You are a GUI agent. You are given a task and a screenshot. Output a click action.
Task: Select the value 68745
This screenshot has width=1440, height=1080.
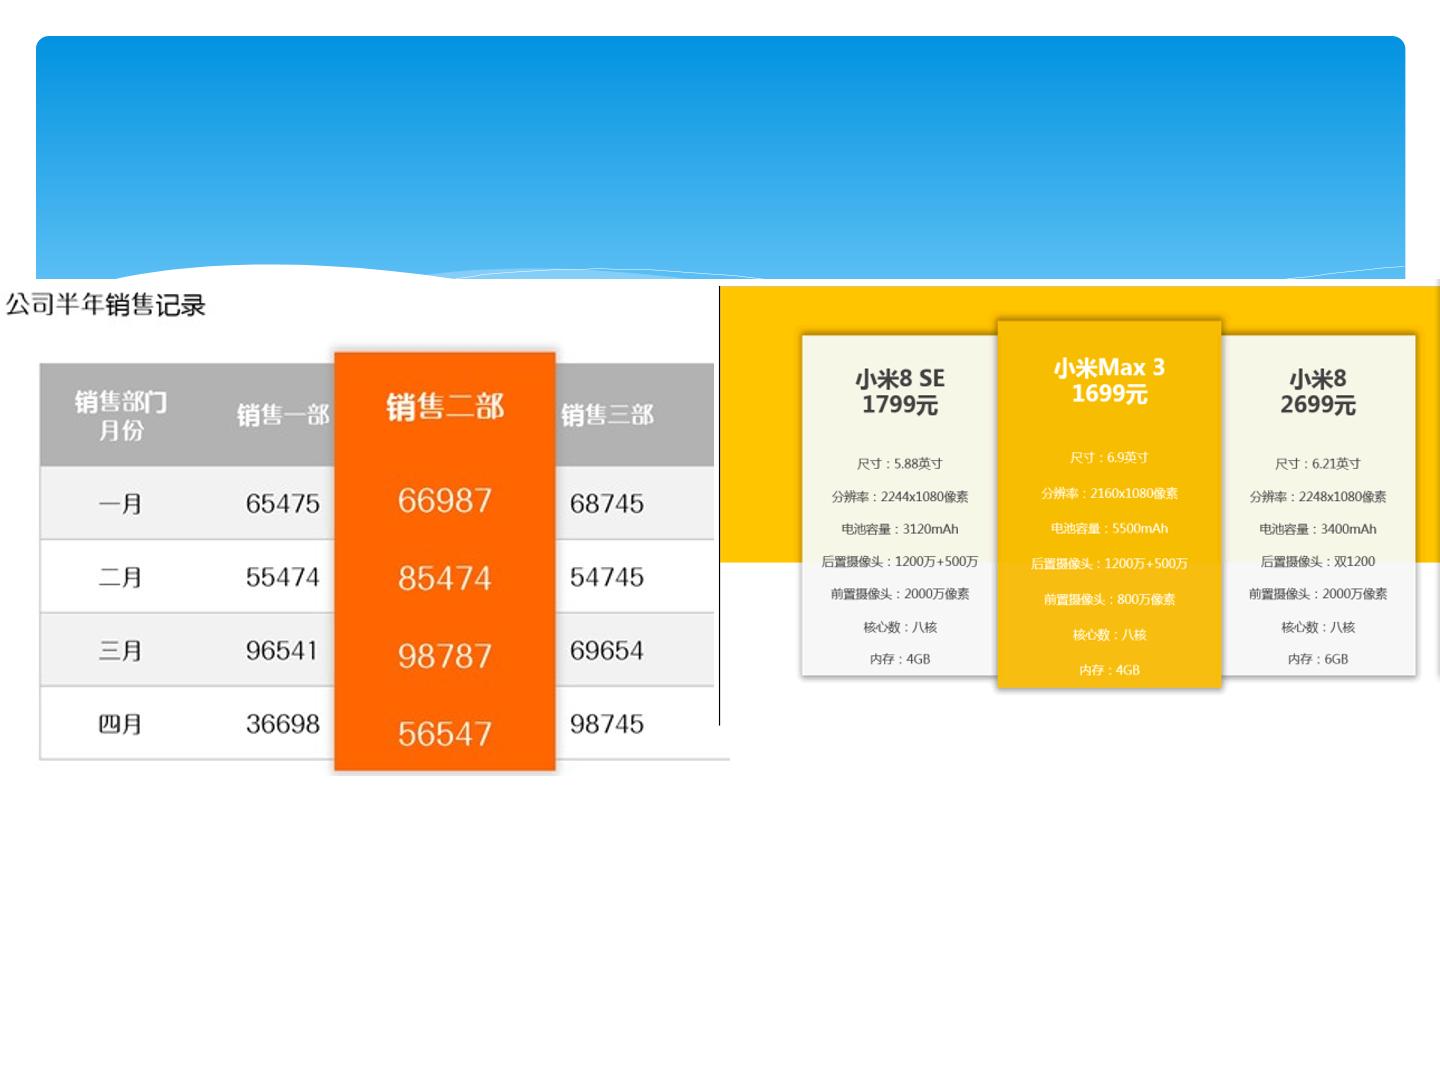tap(607, 504)
